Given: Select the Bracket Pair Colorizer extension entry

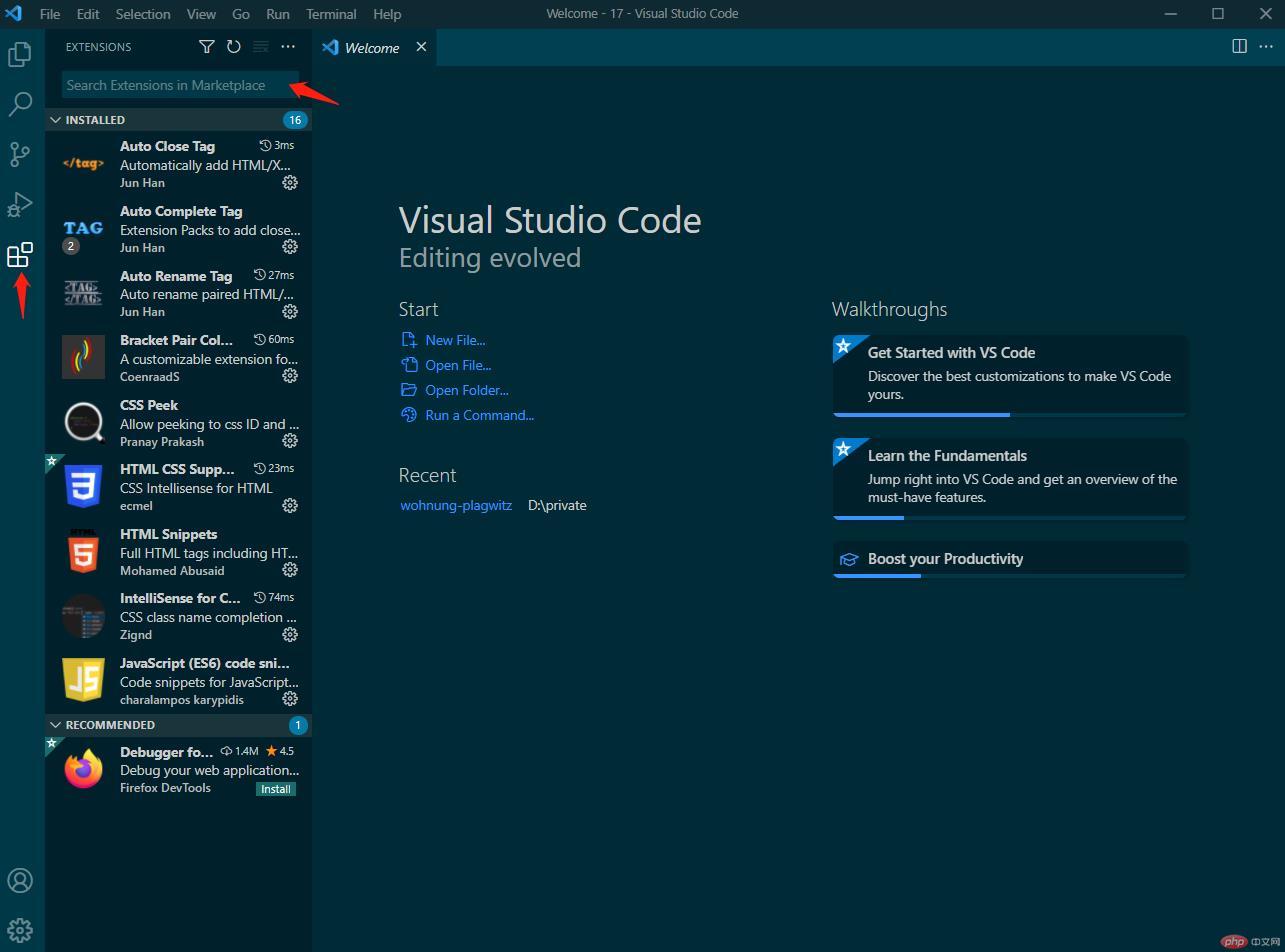Looking at the screenshot, I should coord(178,358).
